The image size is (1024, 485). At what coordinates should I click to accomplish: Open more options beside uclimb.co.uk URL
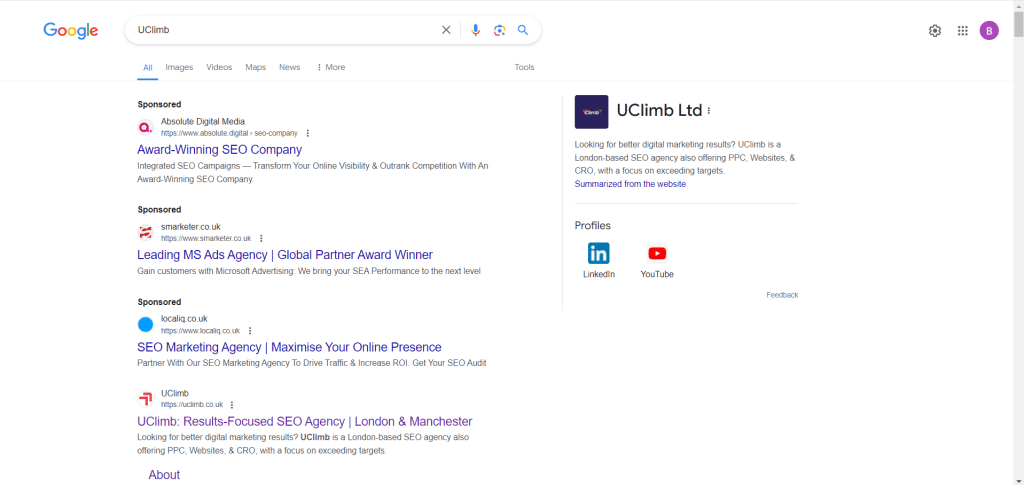click(x=232, y=405)
